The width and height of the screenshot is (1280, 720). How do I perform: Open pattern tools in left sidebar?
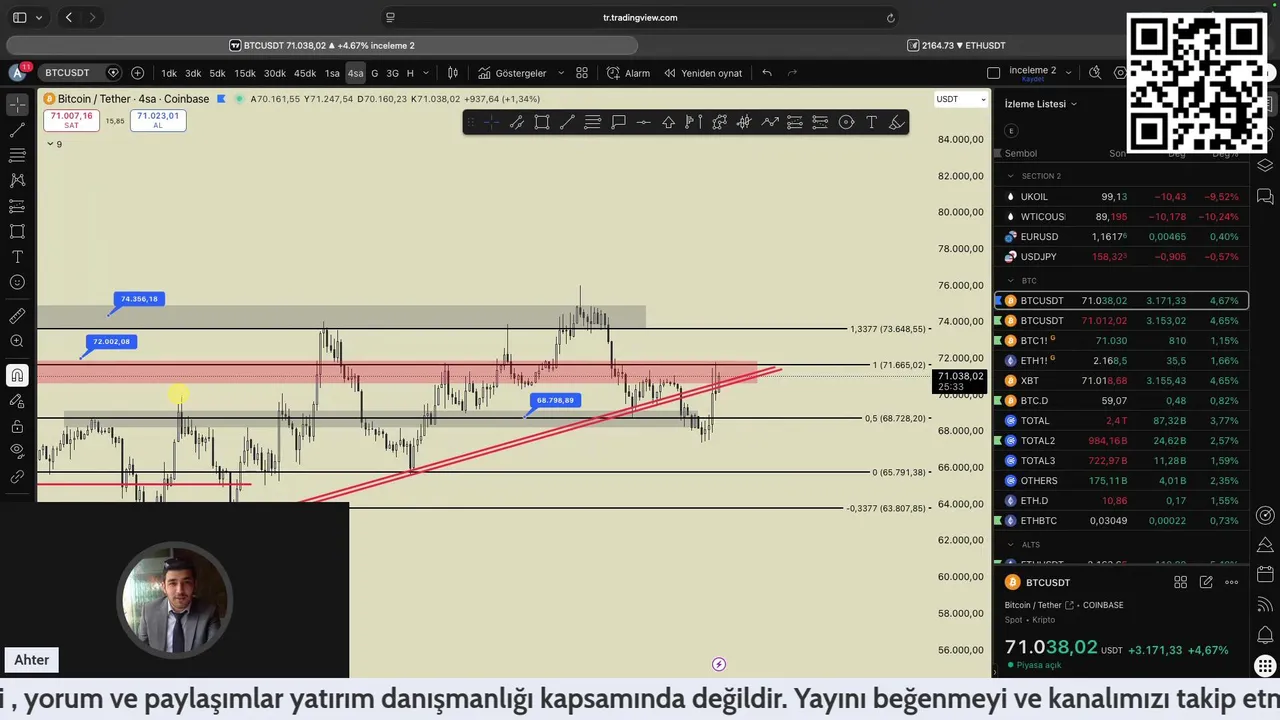[x=17, y=180]
